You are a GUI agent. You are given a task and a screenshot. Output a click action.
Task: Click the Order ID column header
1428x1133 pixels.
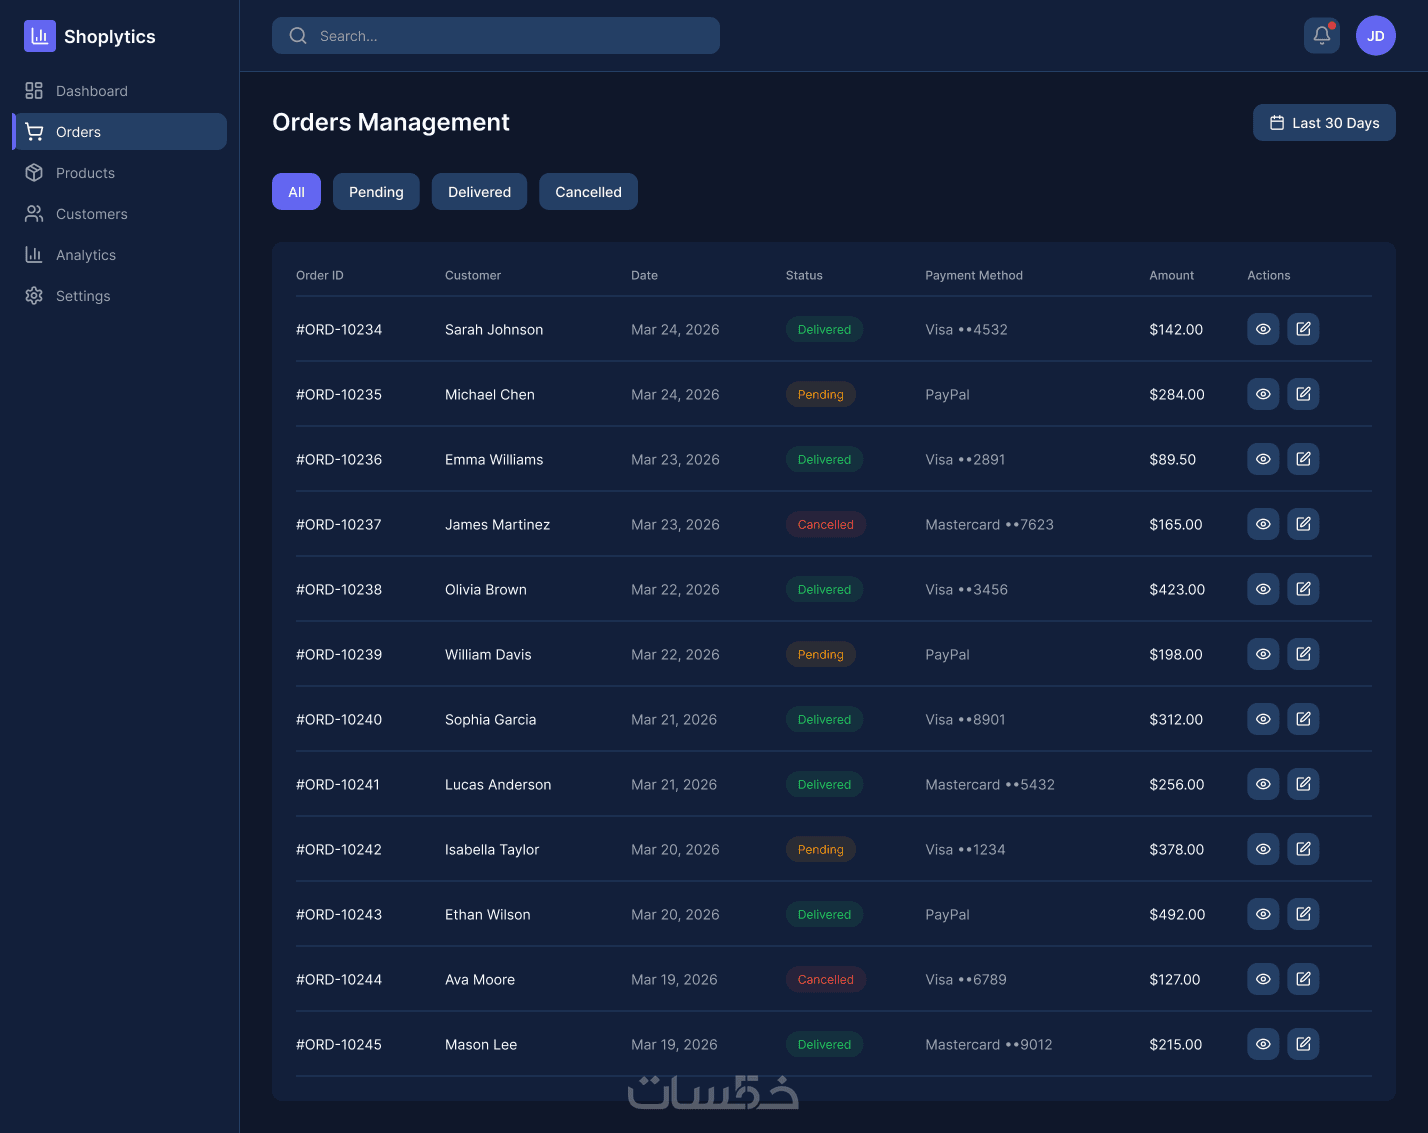(320, 275)
